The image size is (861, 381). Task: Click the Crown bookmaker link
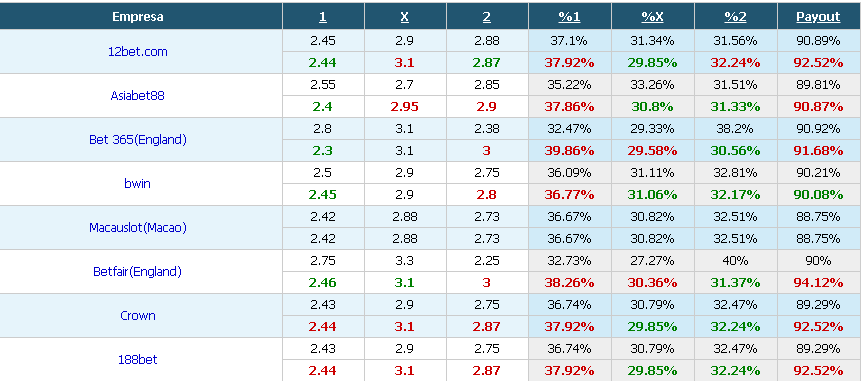coord(138,316)
